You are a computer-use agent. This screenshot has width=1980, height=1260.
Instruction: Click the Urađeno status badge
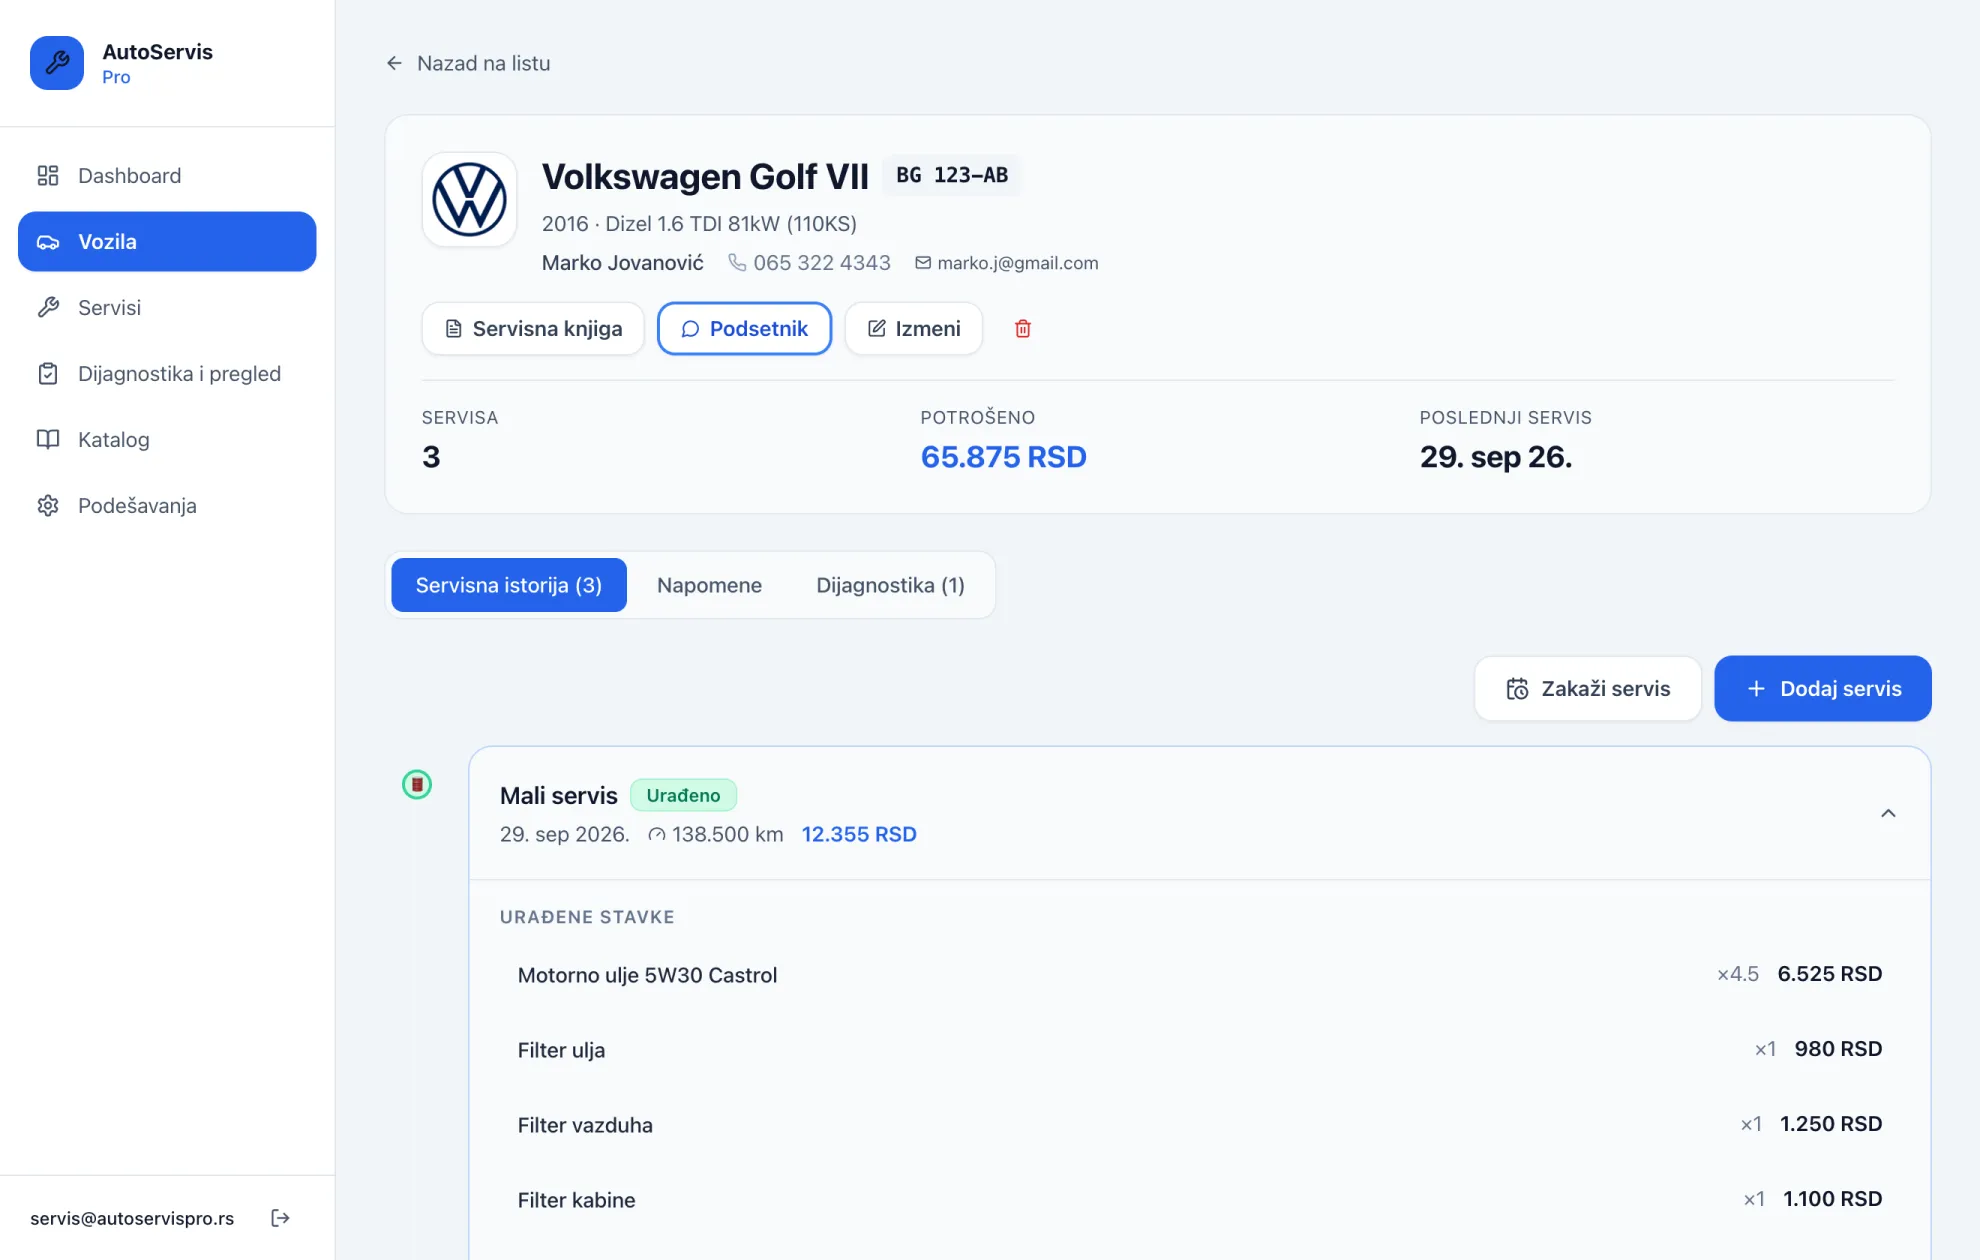pos(683,795)
